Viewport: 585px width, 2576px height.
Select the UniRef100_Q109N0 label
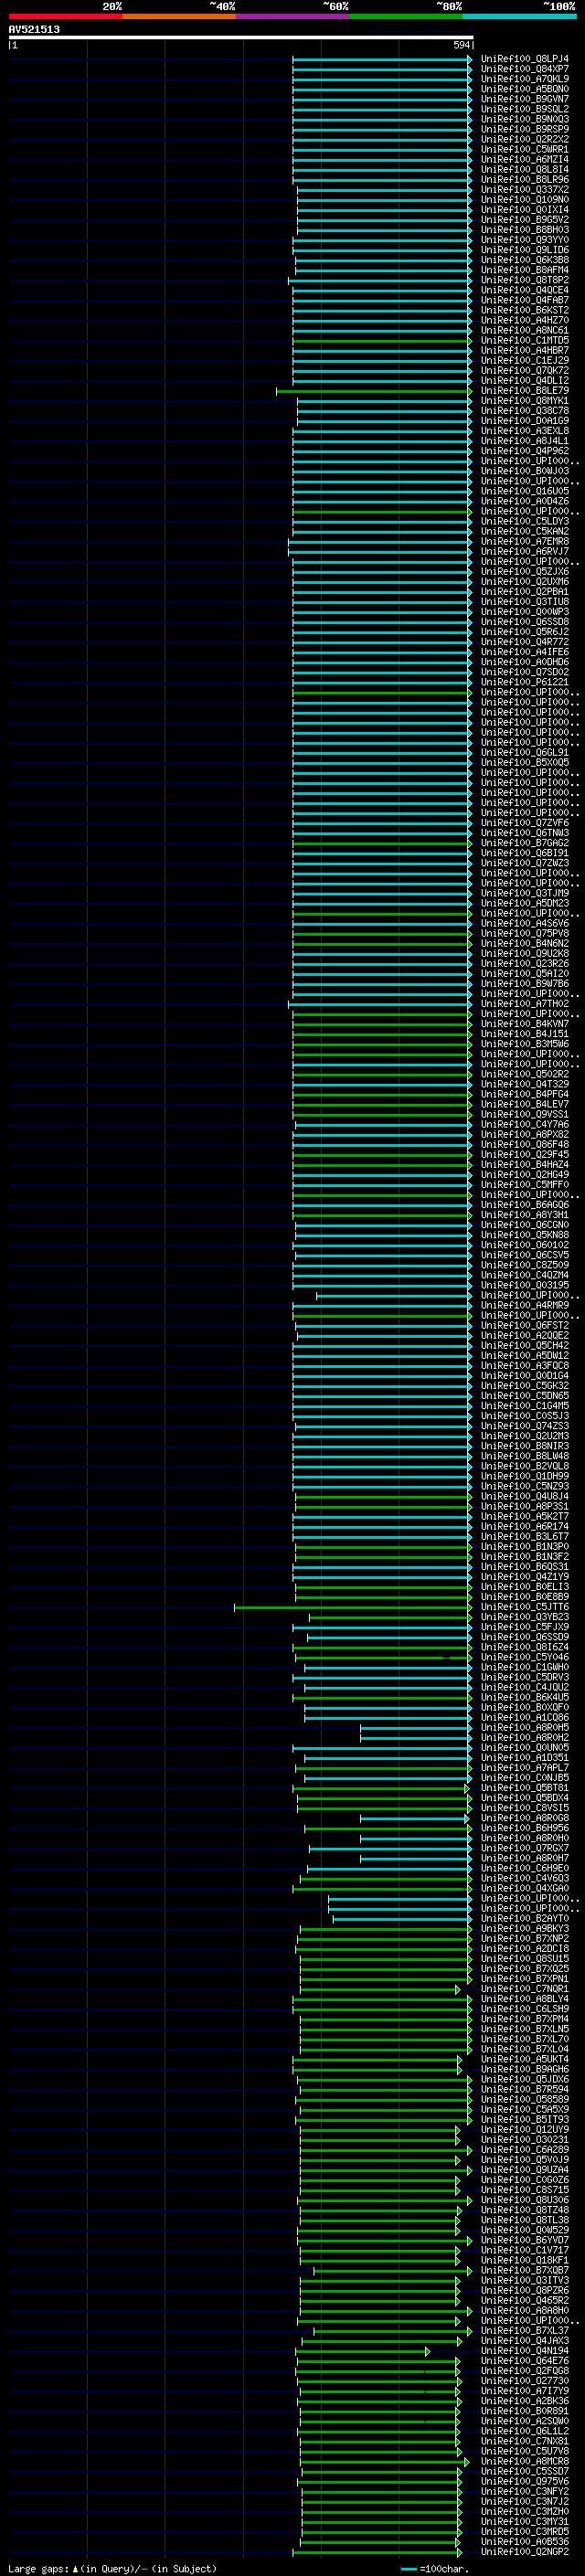(525, 199)
